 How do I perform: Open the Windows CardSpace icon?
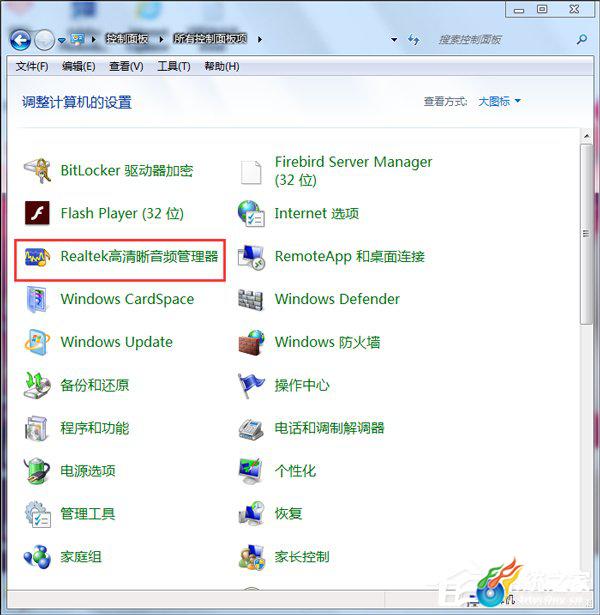(x=37, y=299)
